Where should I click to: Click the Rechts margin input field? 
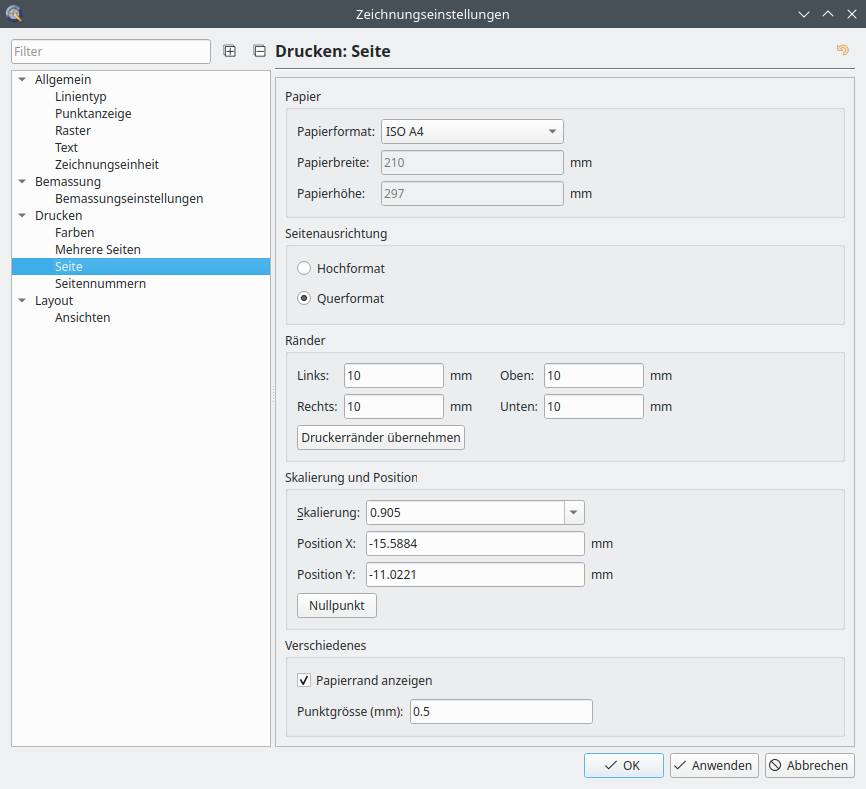tap(394, 406)
